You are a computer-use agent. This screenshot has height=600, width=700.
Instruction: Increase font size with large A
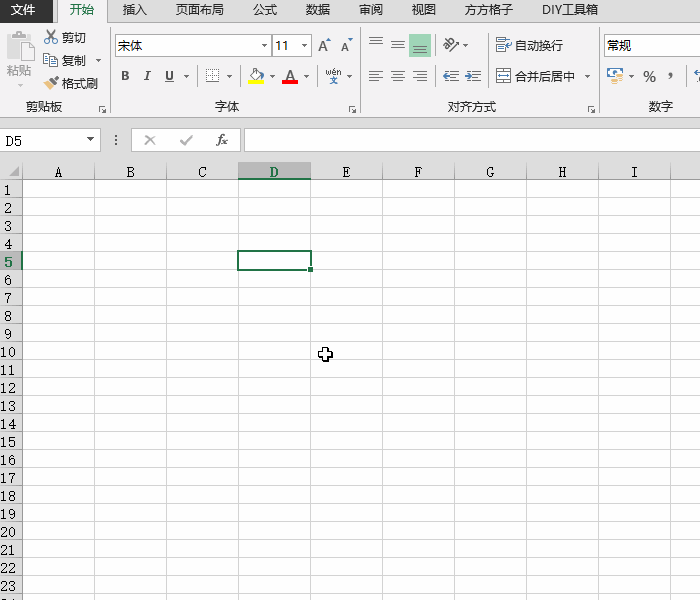click(x=324, y=46)
